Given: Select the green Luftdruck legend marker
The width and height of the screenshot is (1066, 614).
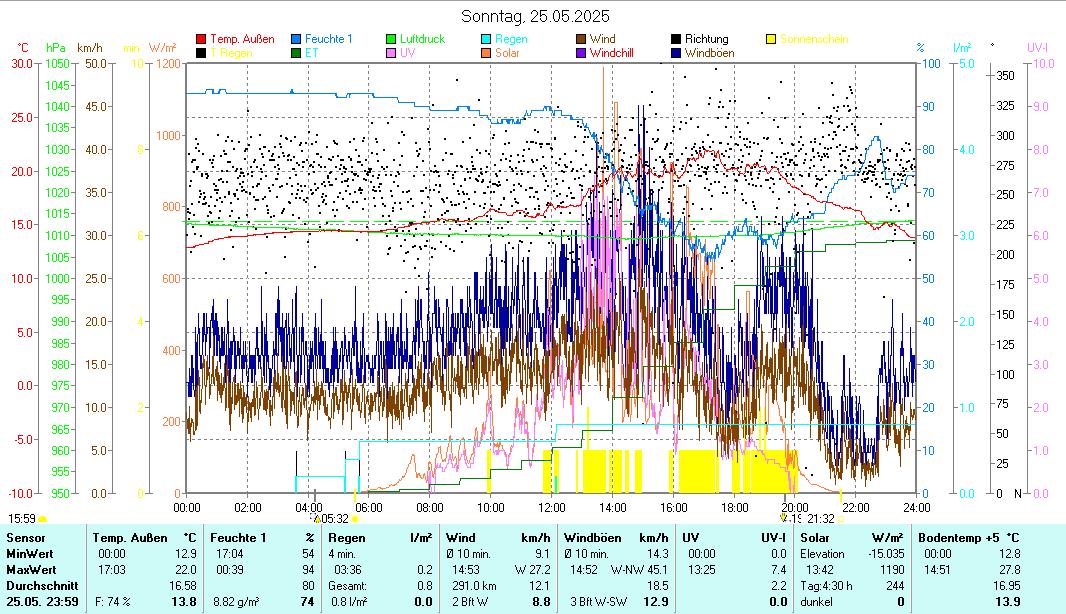Looking at the screenshot, I should (x=391, y=40).
